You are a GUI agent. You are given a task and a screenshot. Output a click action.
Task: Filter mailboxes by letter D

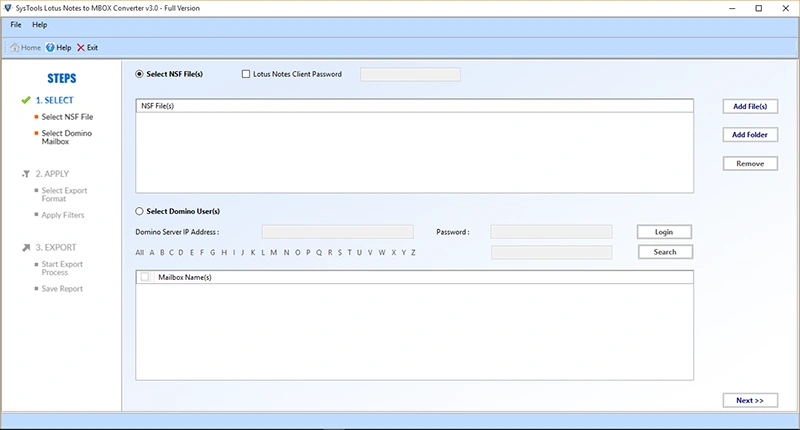(181, 252)
